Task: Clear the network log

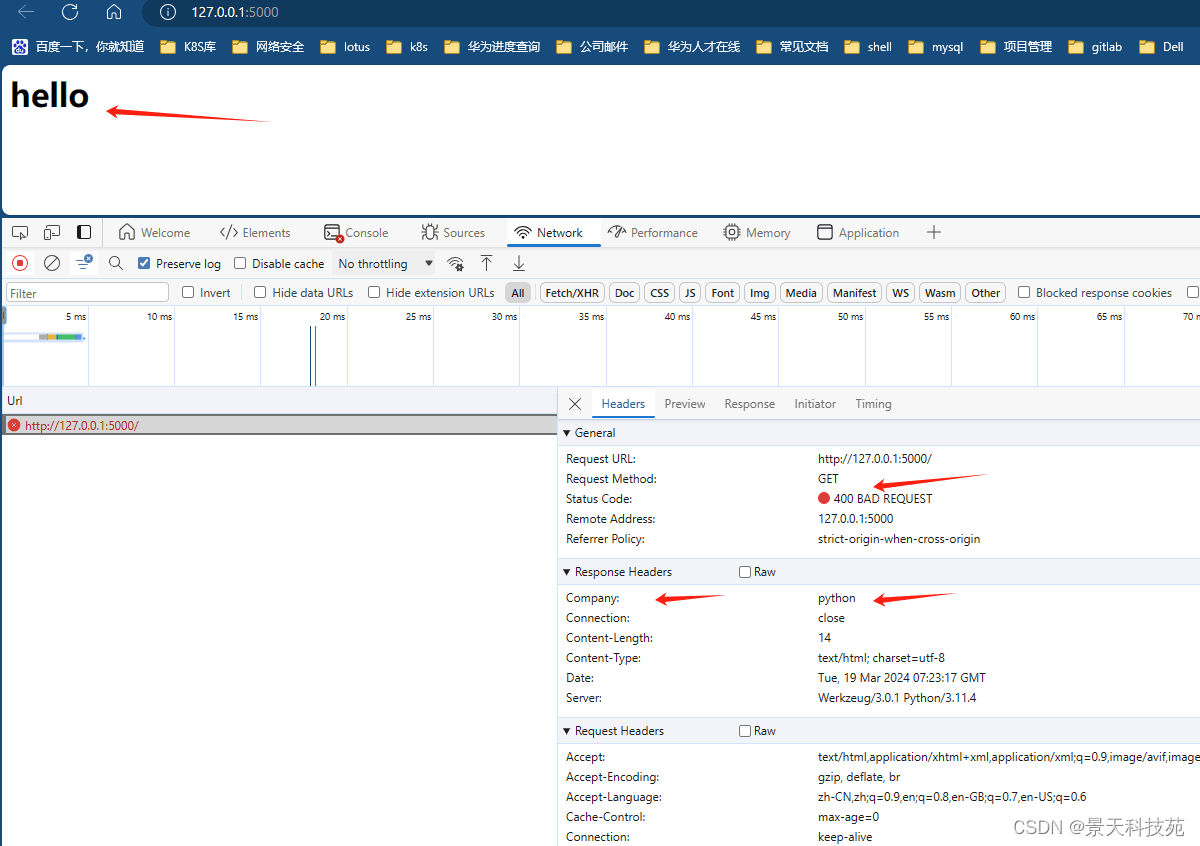Action: pyautogui.click(x=52, y=263)
